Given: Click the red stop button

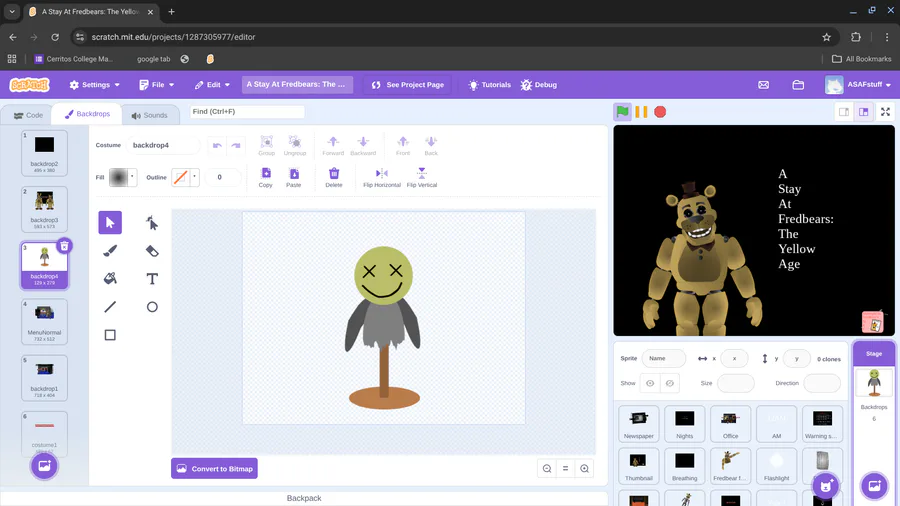Looking at the screenshot, I should tap(660, 112).
